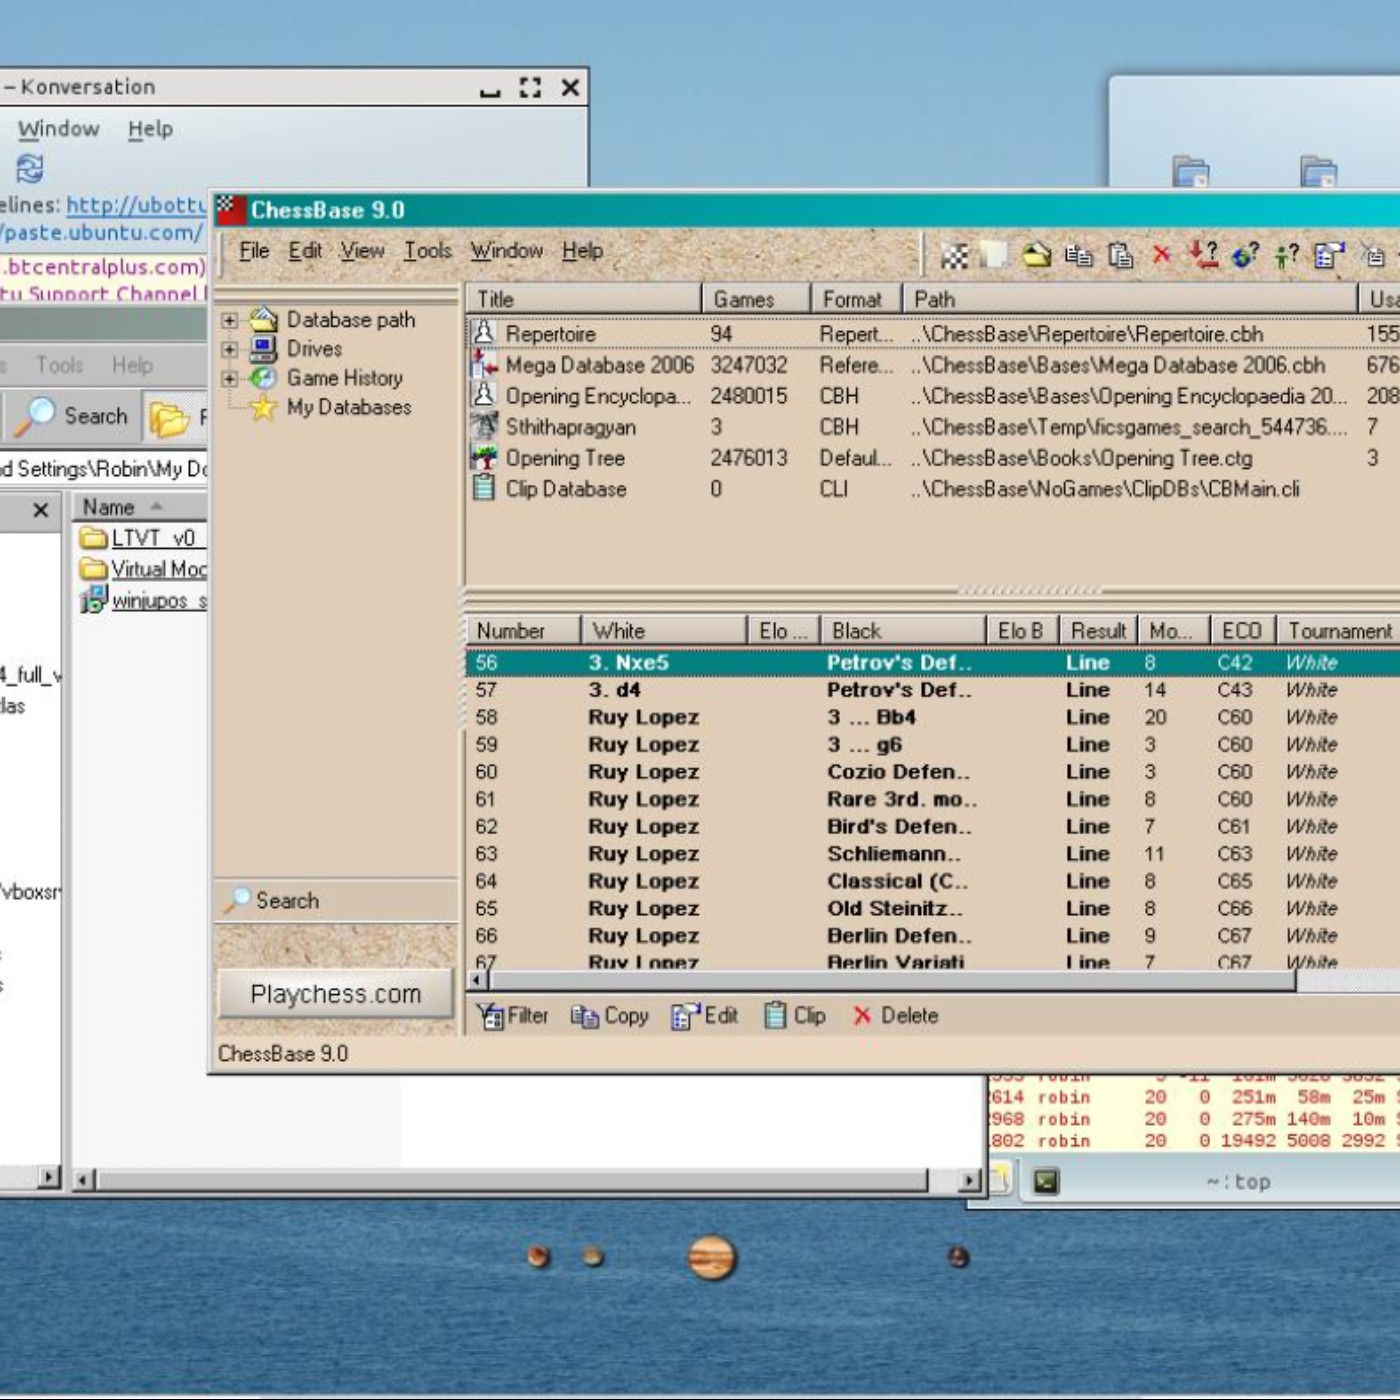The image size is (1400, 1400).
Task: Click the Delete button below the games list
Action: 896,1016
